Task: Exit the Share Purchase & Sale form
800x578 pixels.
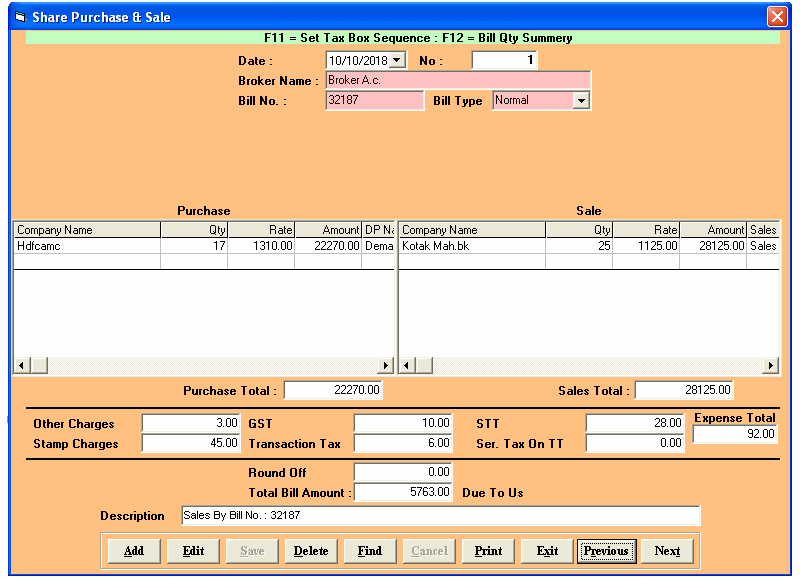Action: (547, 551)
